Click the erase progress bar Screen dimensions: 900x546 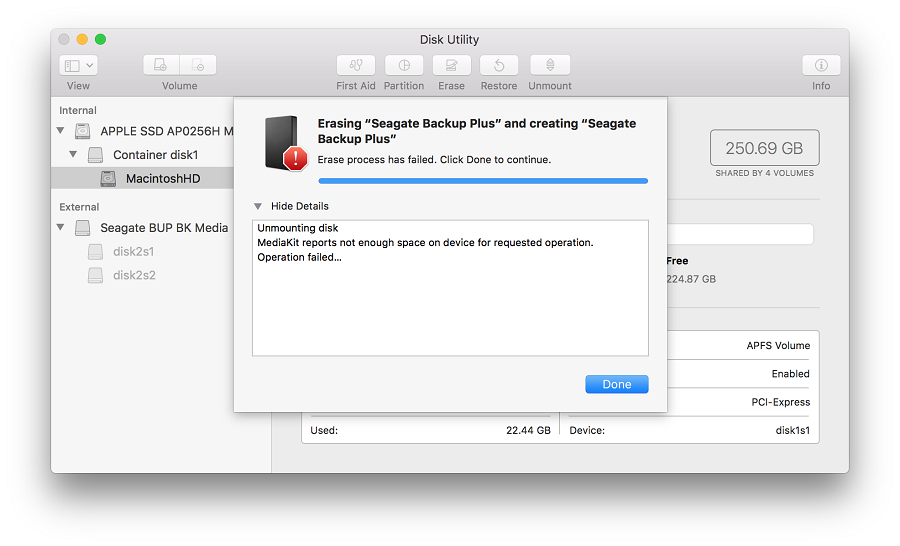coord(483,181)
